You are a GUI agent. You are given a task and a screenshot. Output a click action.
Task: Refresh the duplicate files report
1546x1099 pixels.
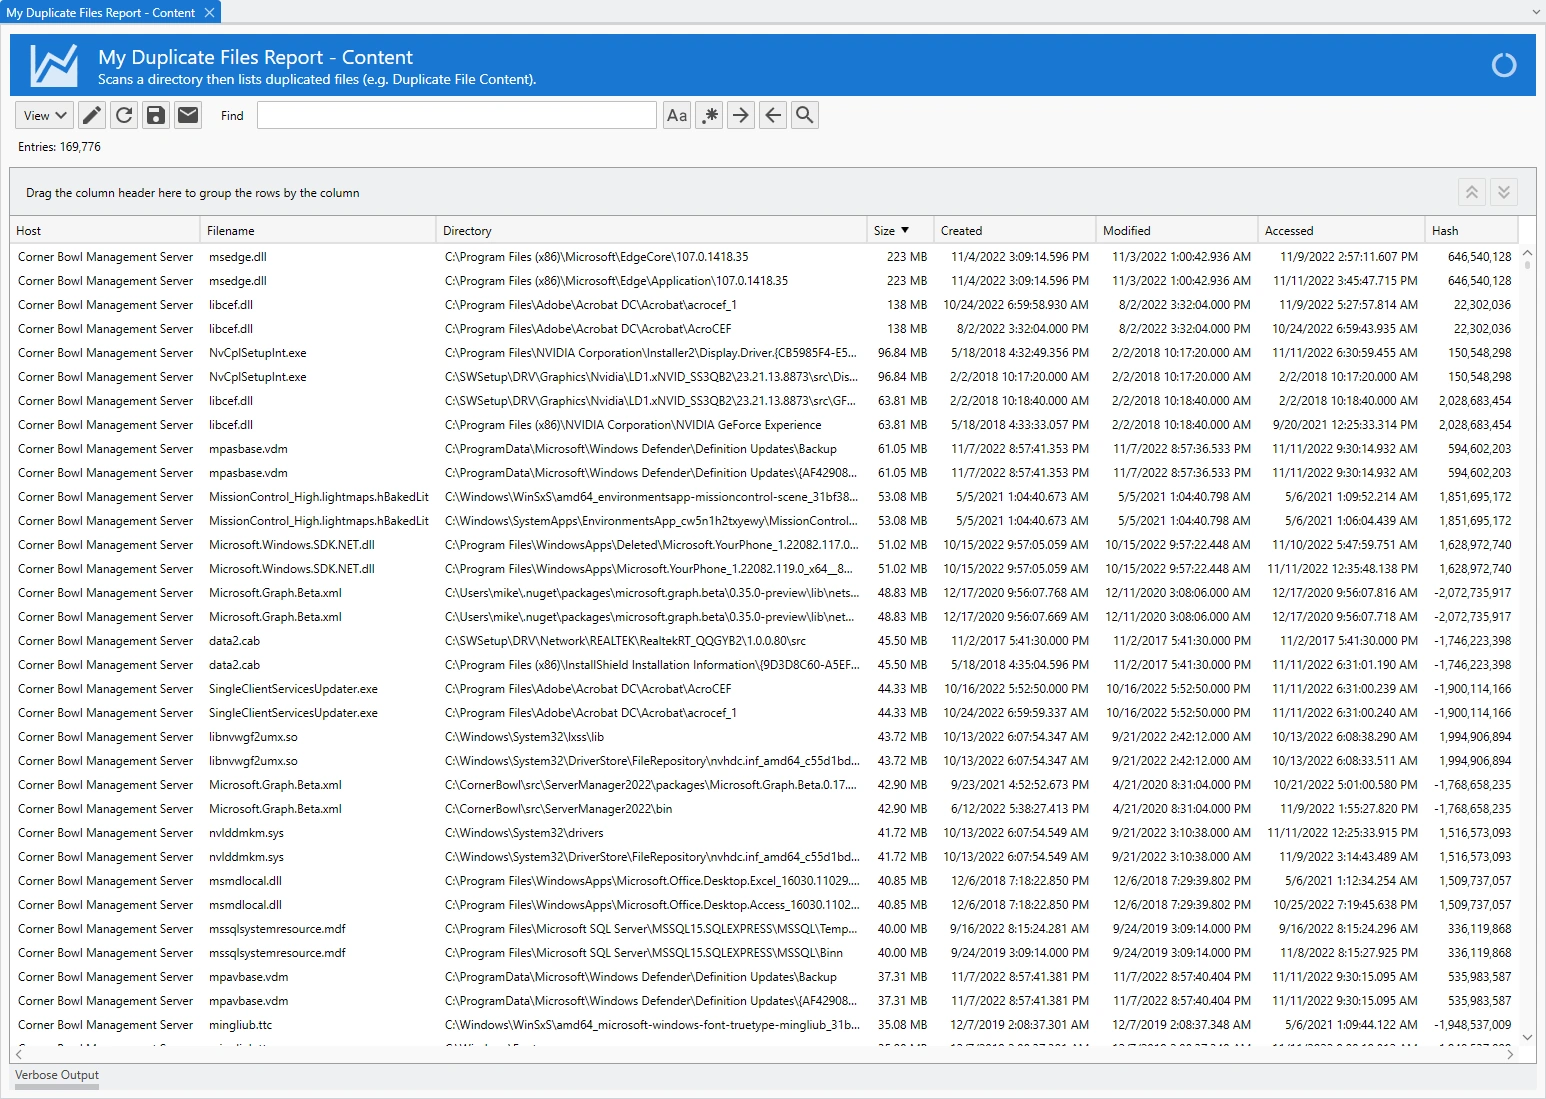(124, 115)
